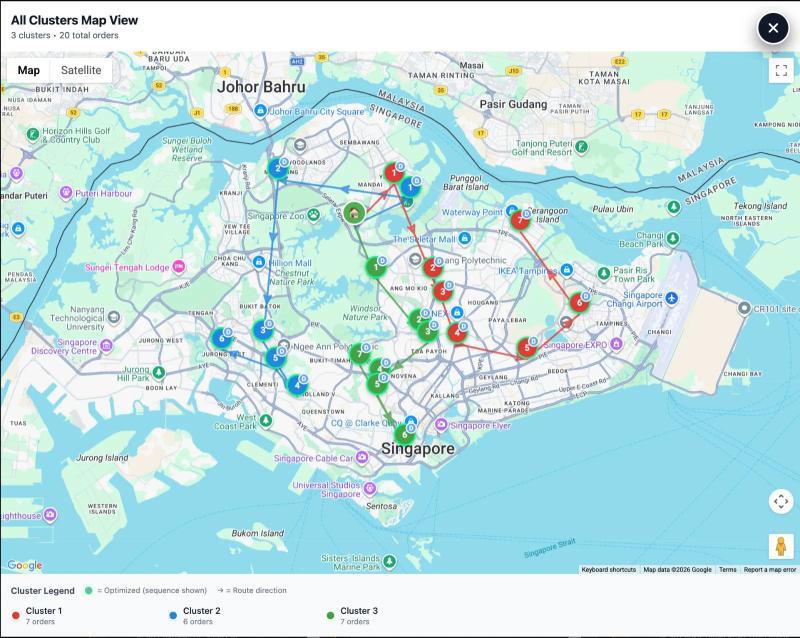This screenshot has width=800, height=638.
Task: Open the map Terms link
Action: tap(728, 570)
